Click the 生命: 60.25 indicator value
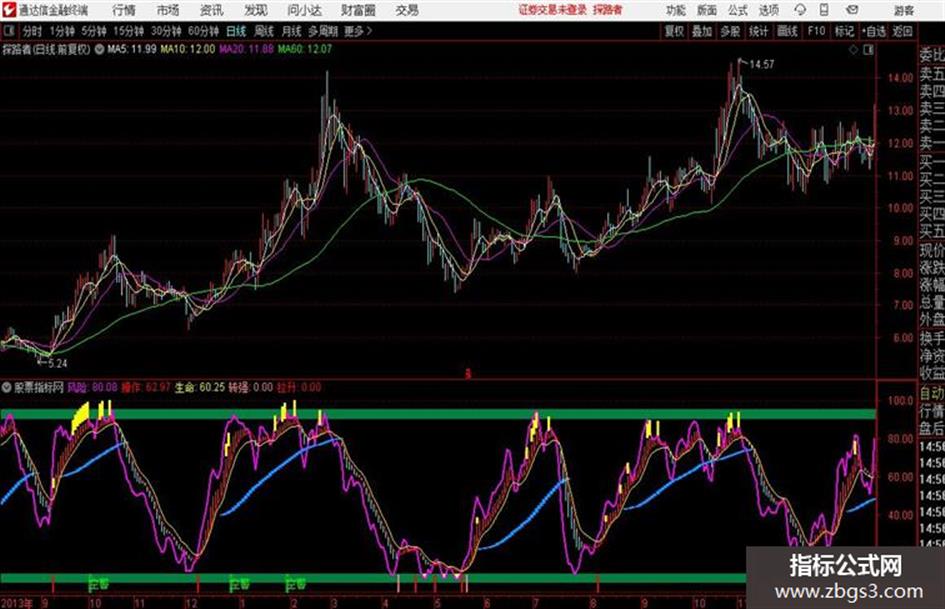 tap(199, 387)
